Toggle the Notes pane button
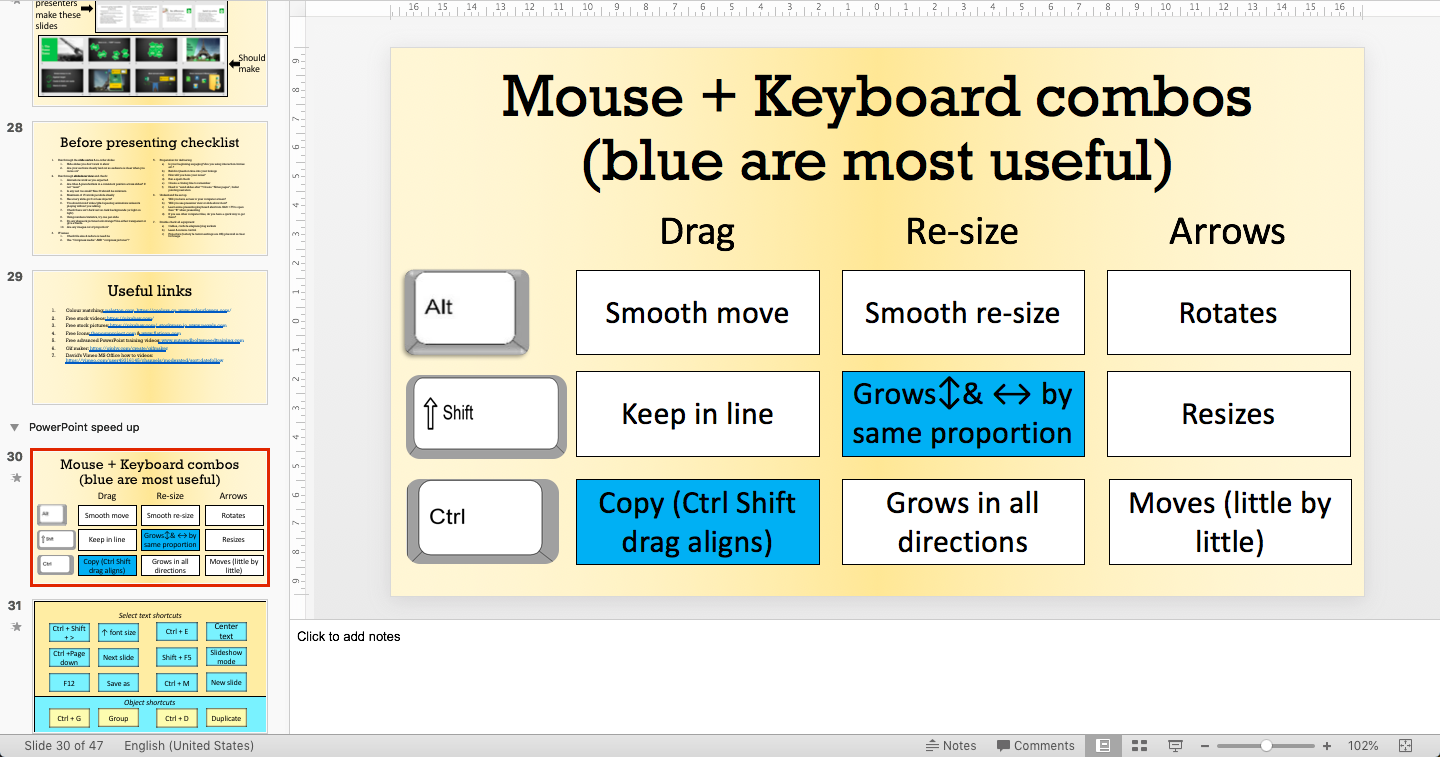Viewport: 1440px width, 757px height. 951,745
